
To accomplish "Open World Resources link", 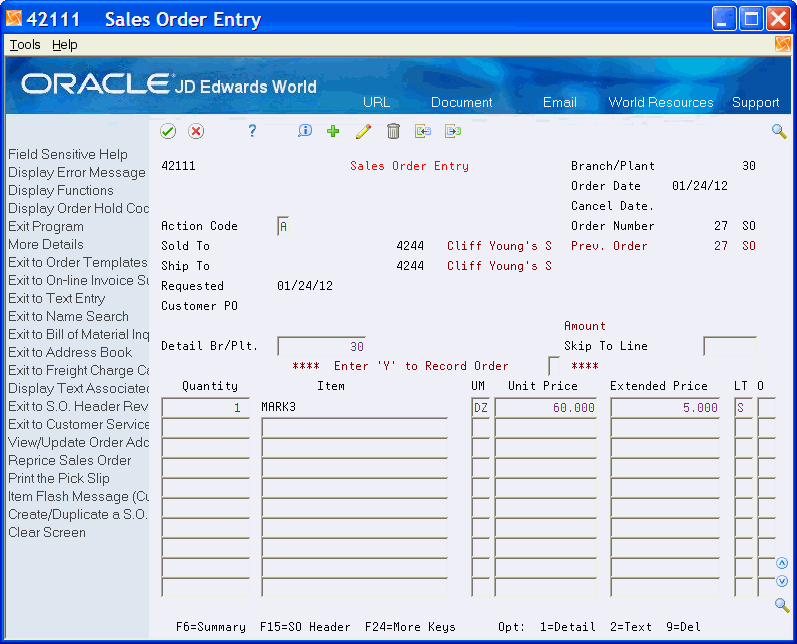I will (661, 102).
